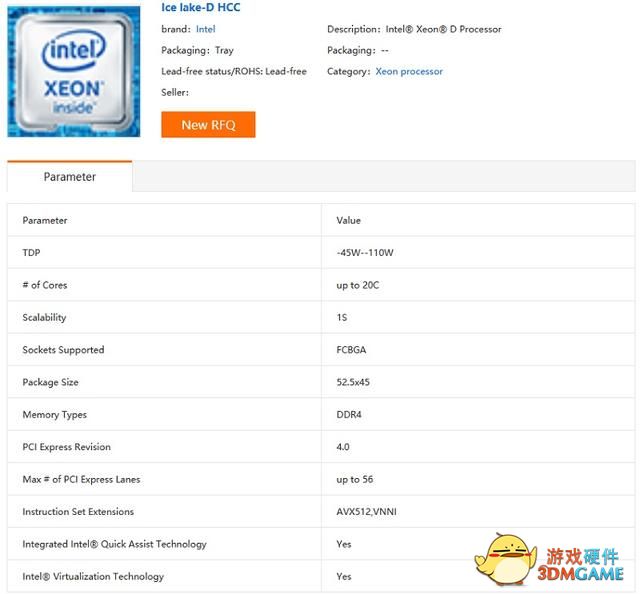Click the 1S value cell
This screenshot has height=594, width=640.
click(x=478, y=317)
